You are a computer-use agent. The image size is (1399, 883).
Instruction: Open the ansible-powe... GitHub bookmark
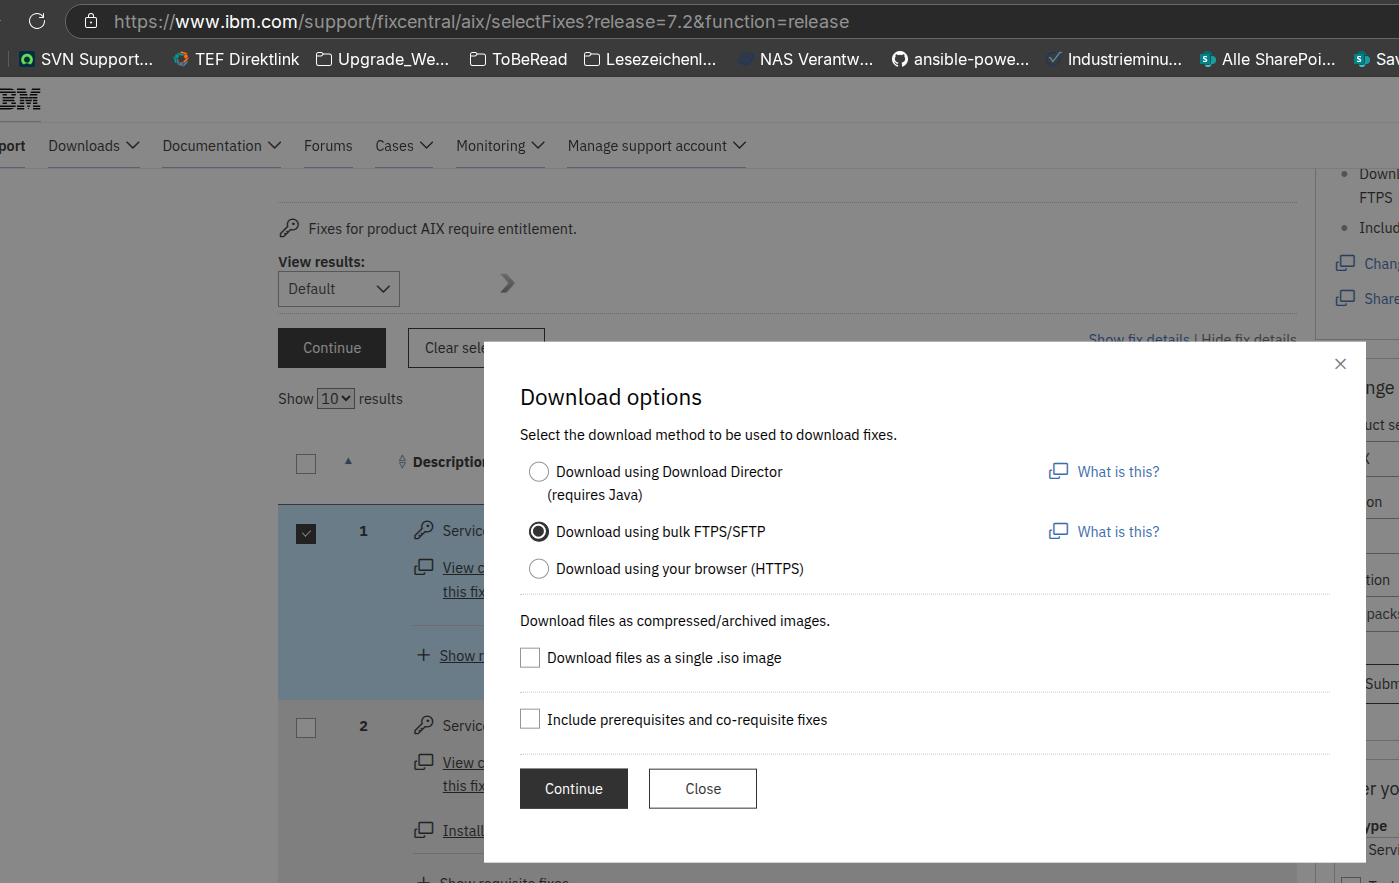tap(960, 59)
